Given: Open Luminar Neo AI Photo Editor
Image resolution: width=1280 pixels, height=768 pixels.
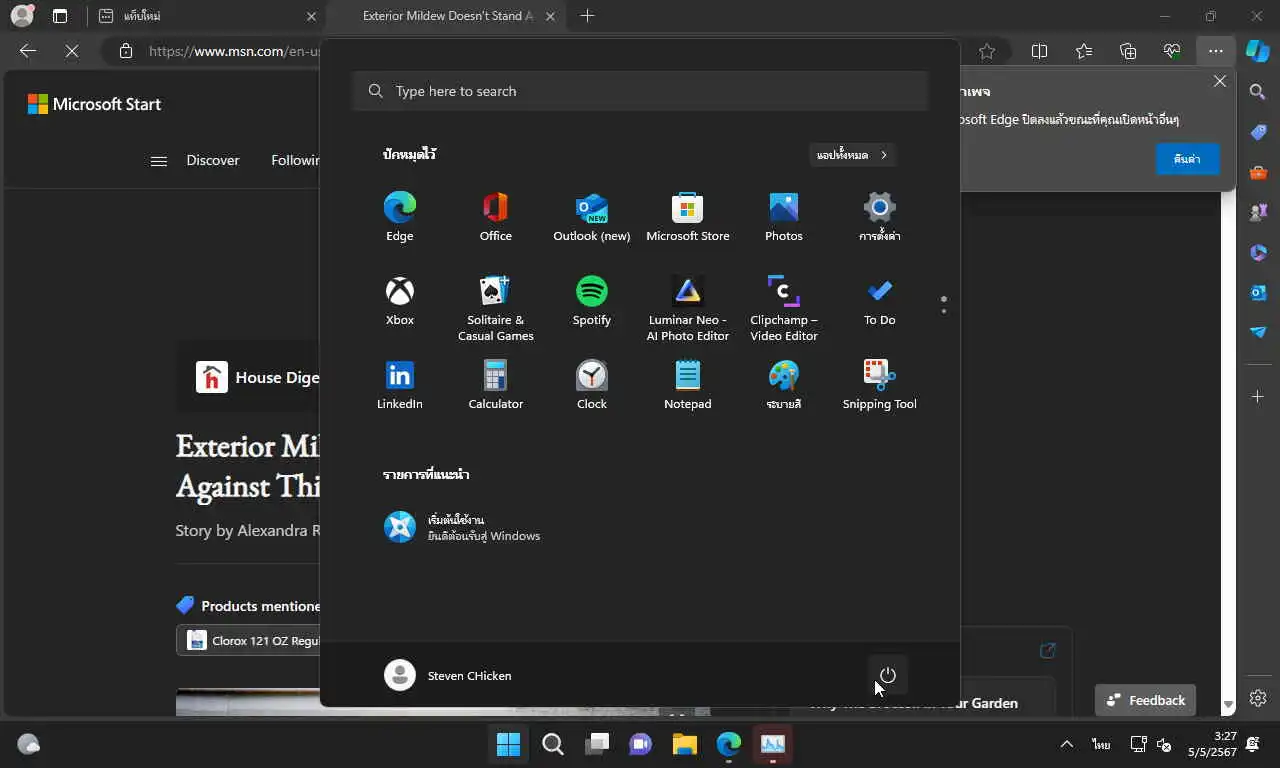Looking at the screenshot, I should (687, 309).
